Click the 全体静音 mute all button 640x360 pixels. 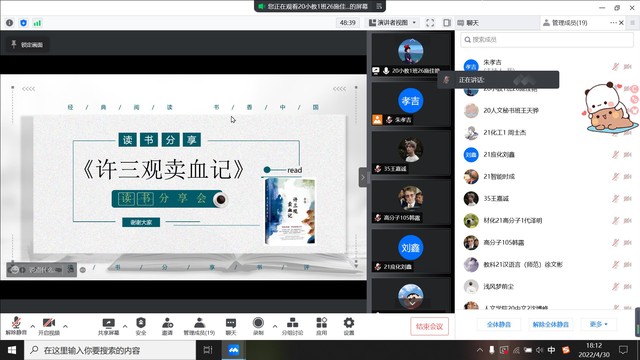[499, 324]
